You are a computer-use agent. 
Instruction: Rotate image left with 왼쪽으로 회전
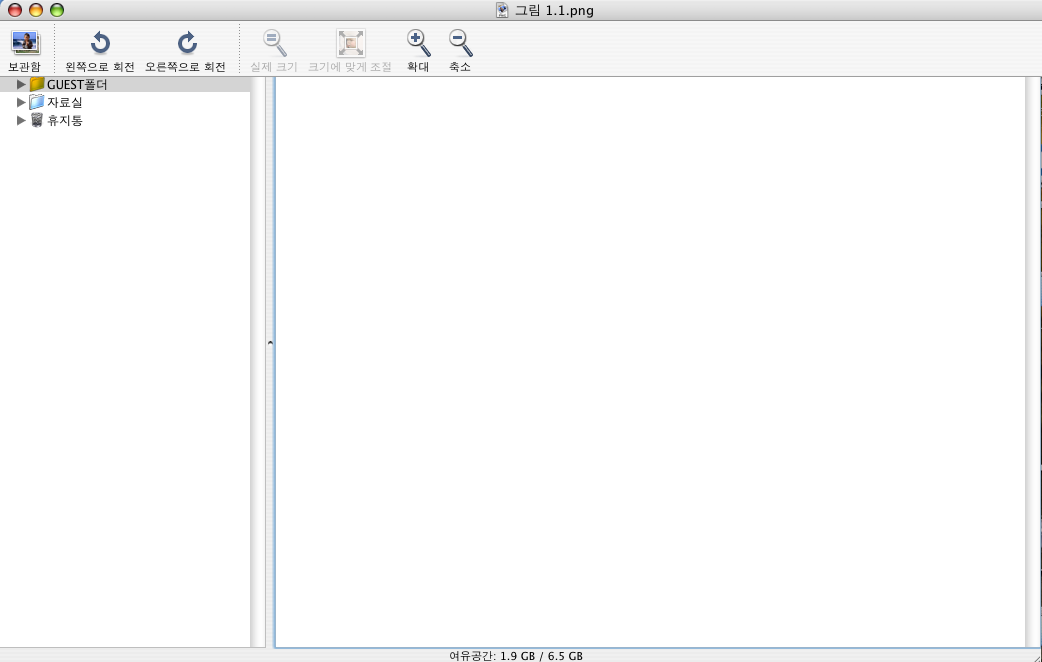(100, 43)
